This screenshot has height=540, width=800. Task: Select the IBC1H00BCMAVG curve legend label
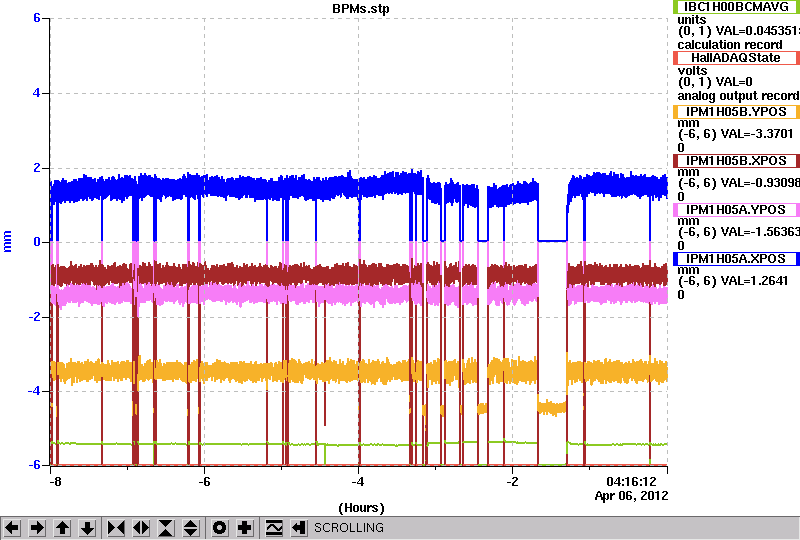tap(736, 7)
